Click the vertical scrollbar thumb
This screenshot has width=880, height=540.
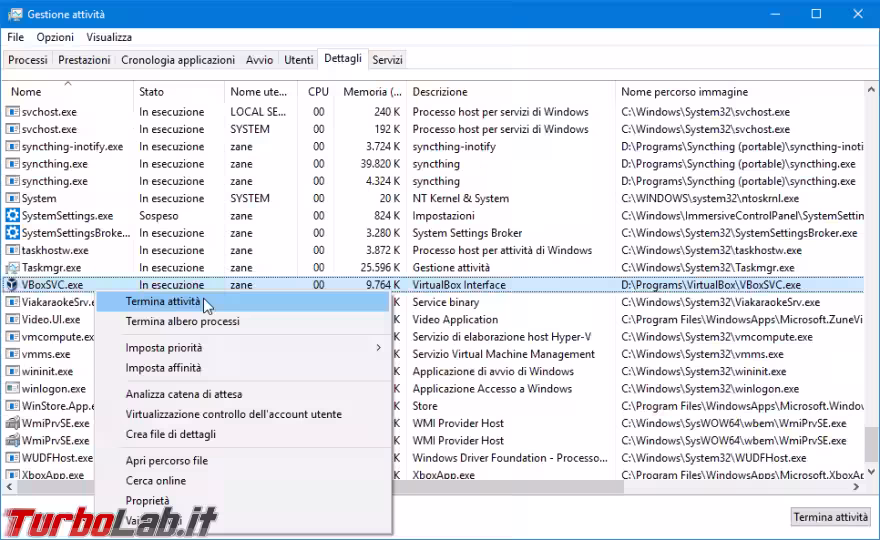[871, 443]
